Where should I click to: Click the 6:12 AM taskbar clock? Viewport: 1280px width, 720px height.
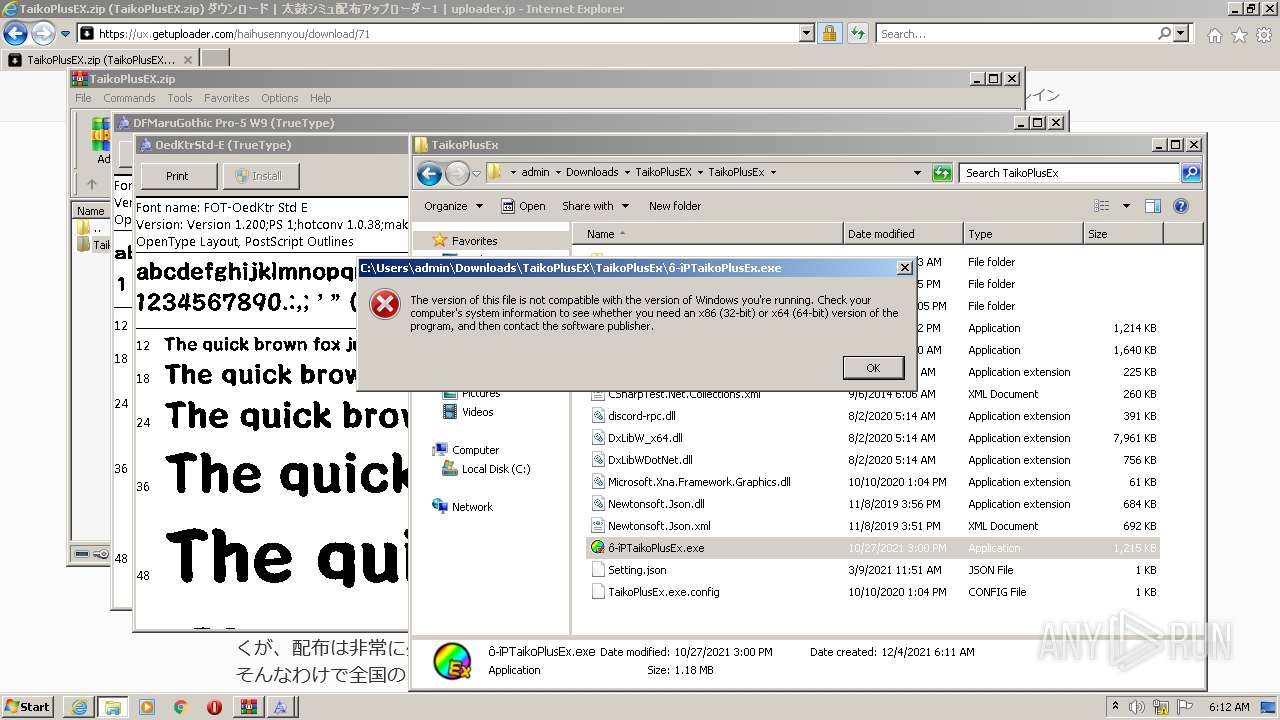(x=1229, y=707)
